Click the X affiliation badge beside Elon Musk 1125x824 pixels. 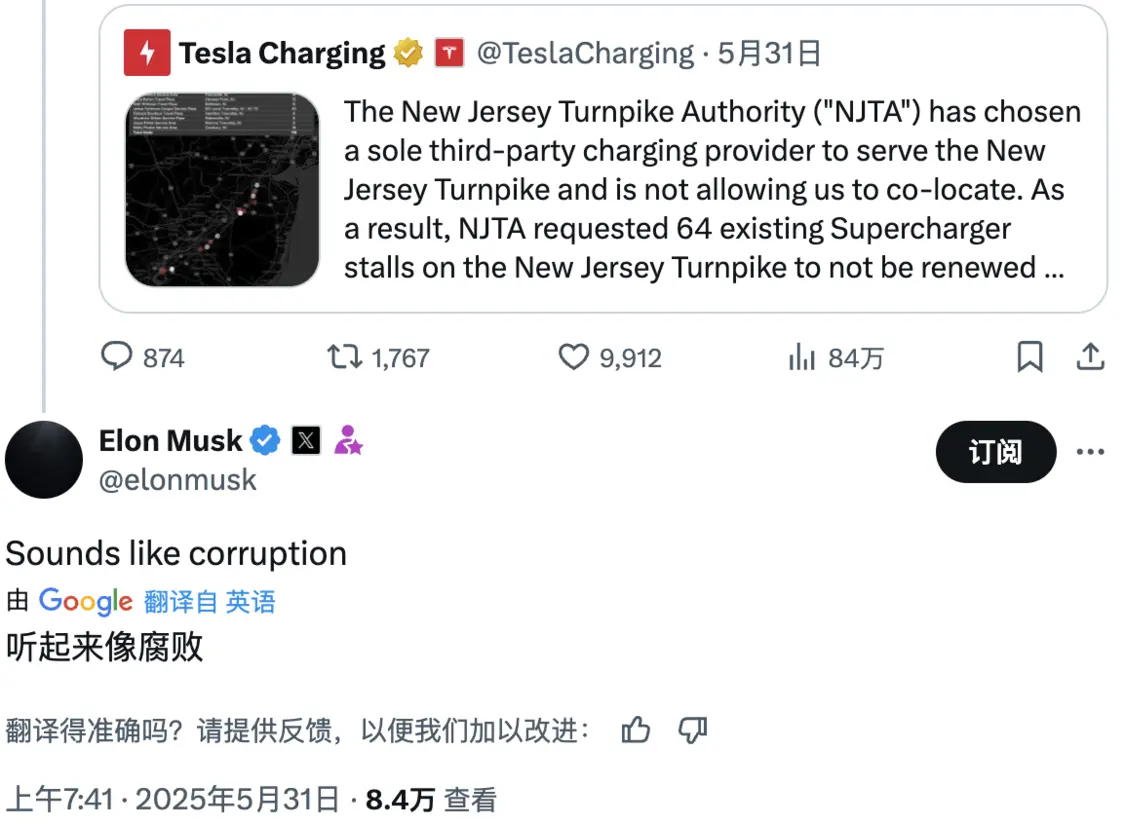pos(306,440)
